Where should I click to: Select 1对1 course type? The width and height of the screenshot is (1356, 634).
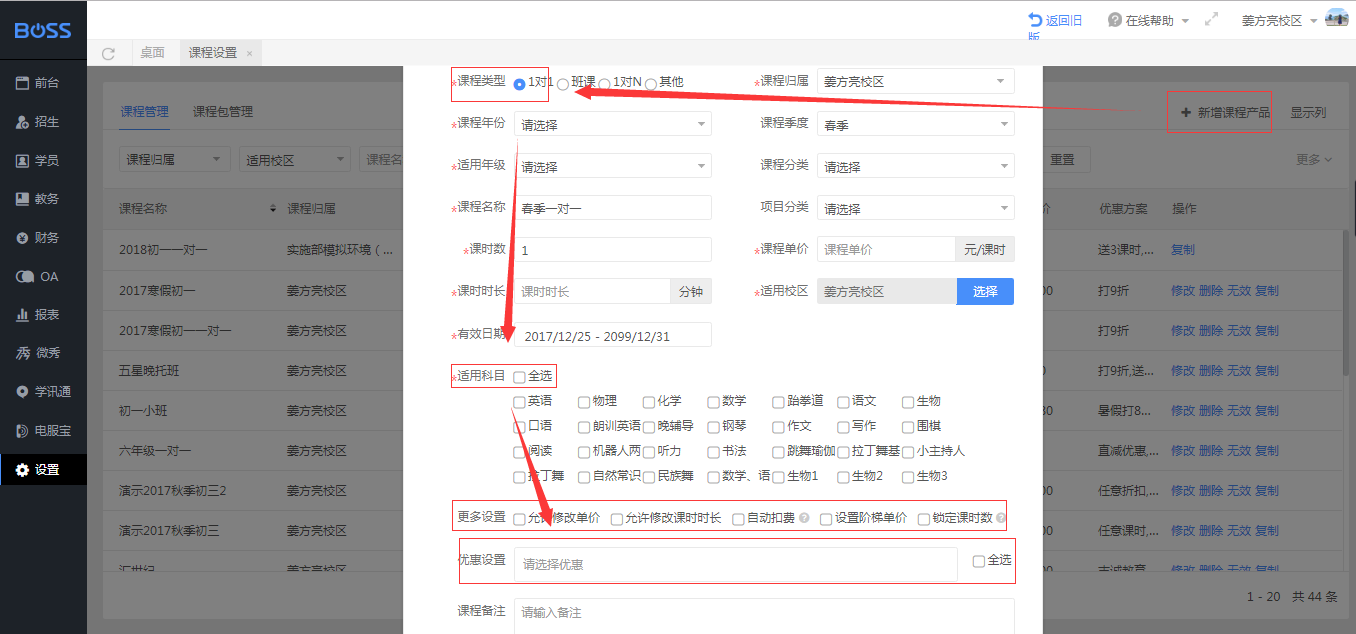click(x=519, y=84)
